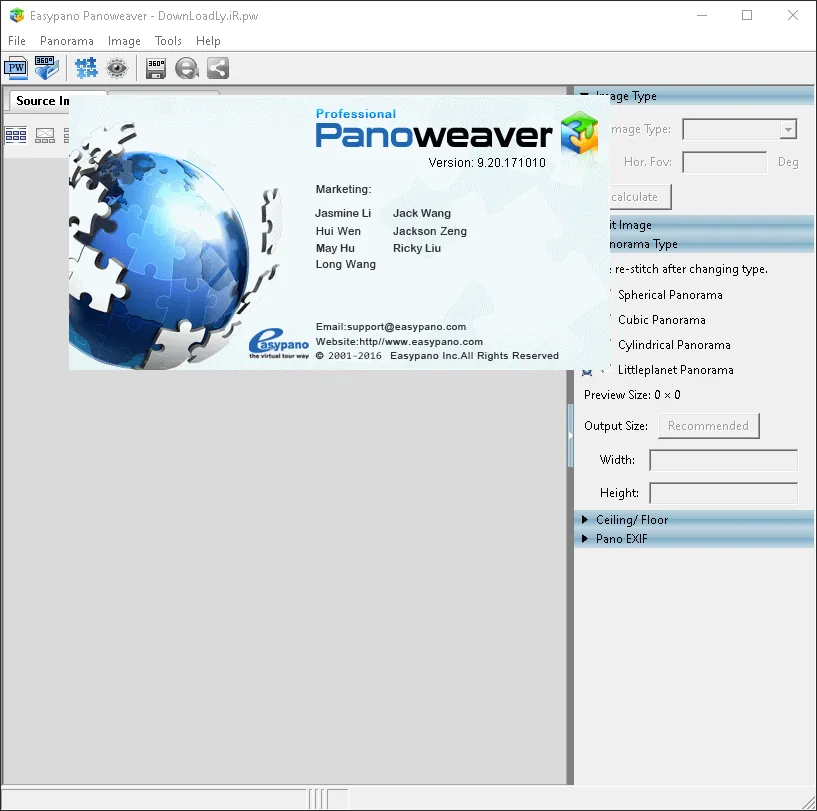Preview the panorama with the eye icon
Viewport: 817px width, 811px height.
click(117, 68)
